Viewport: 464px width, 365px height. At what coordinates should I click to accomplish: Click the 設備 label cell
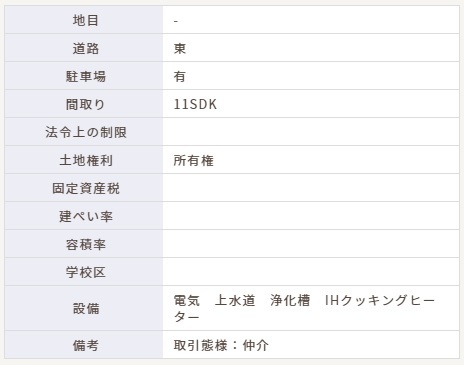(x=84, y=308)
